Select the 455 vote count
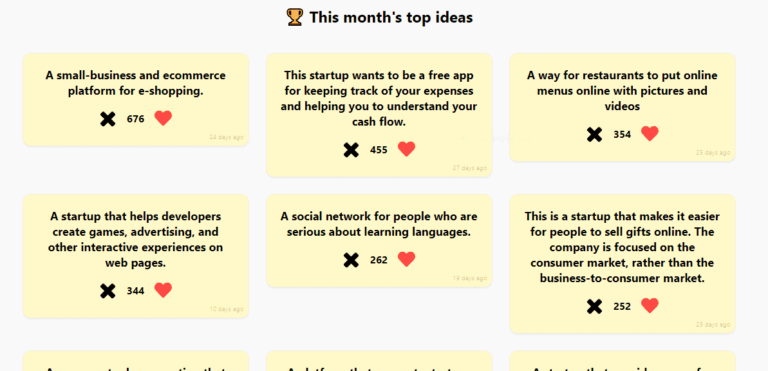 [x=379, y=149]
